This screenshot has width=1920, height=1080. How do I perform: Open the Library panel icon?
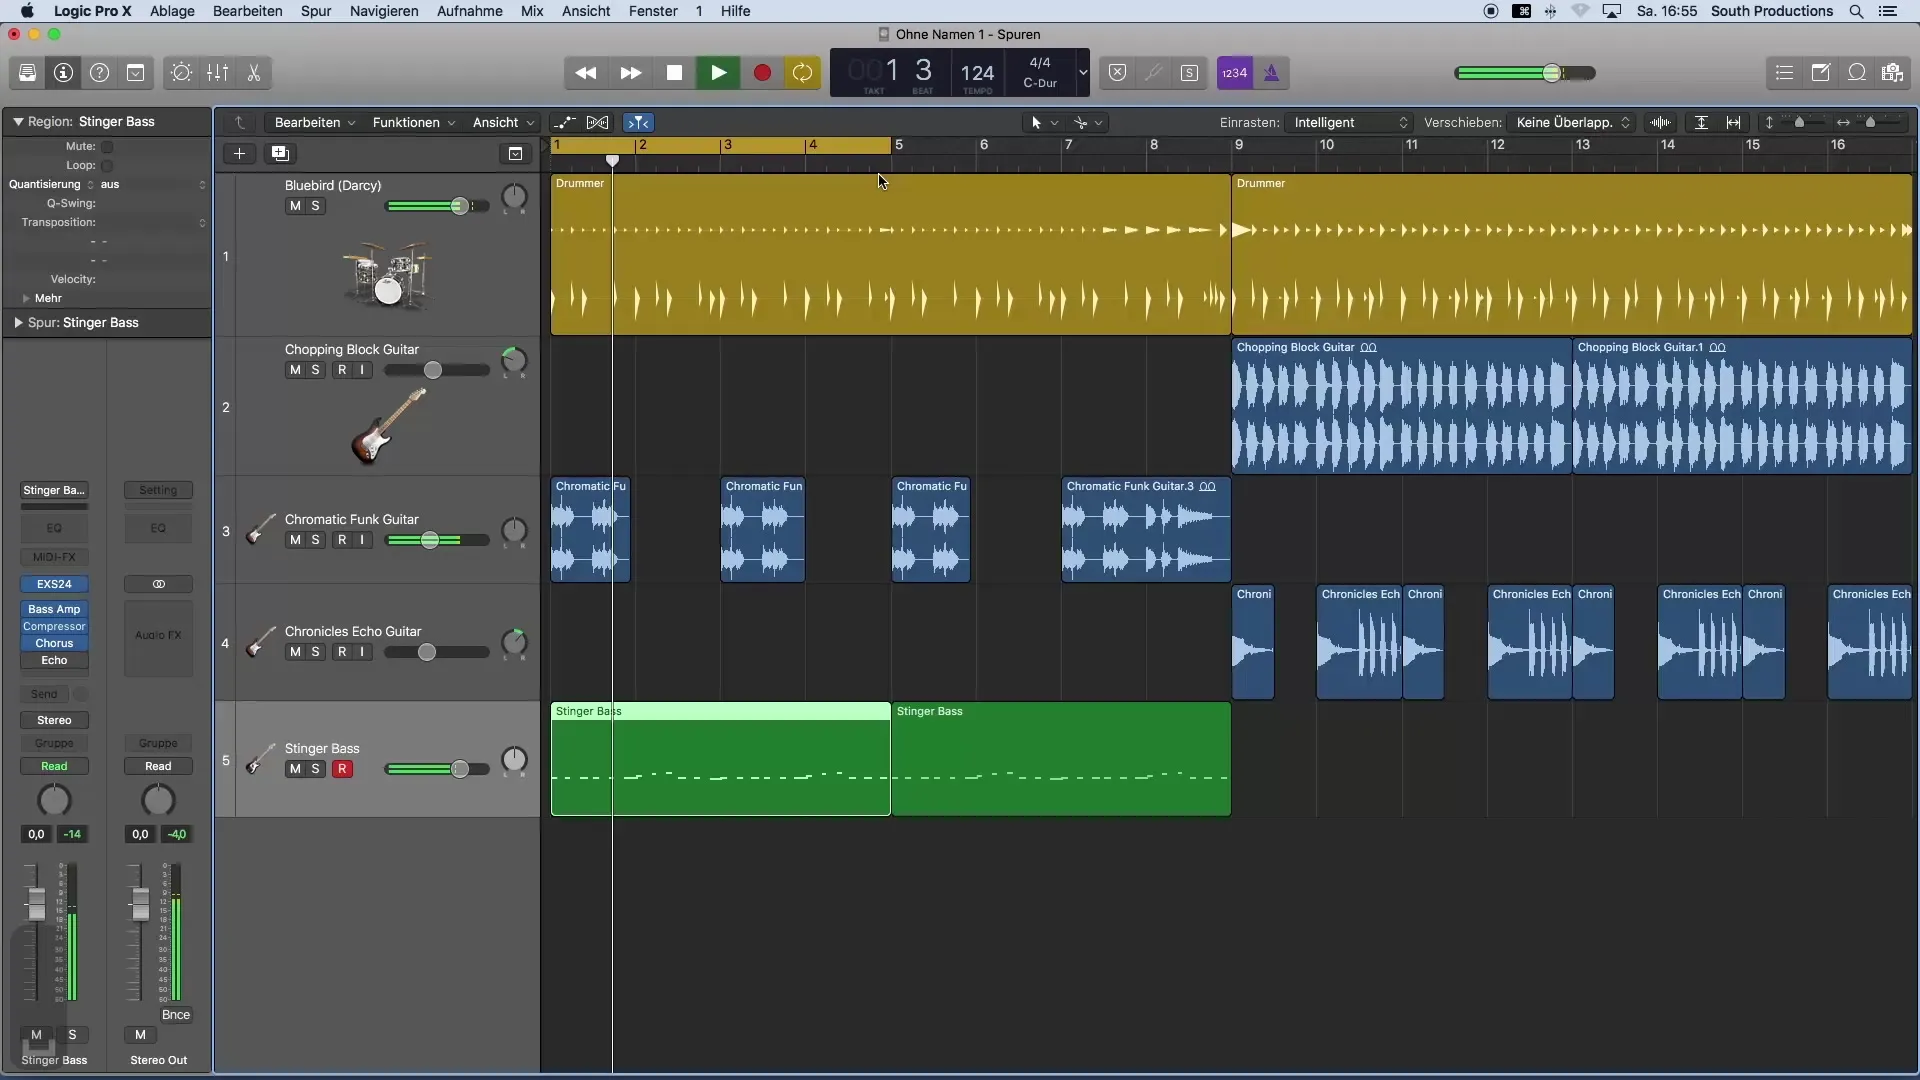coord(27,73)
